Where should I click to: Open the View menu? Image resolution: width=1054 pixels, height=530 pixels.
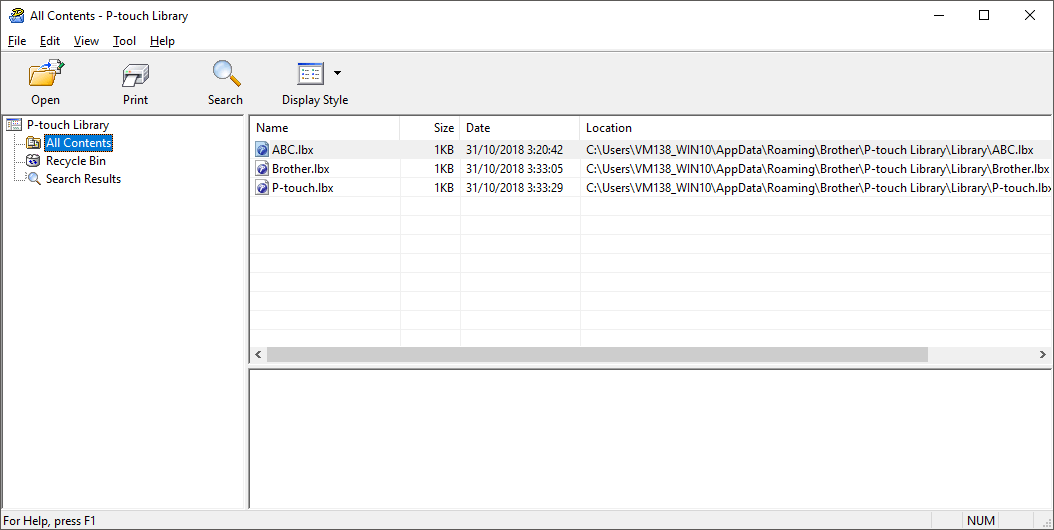coord(86,41)
